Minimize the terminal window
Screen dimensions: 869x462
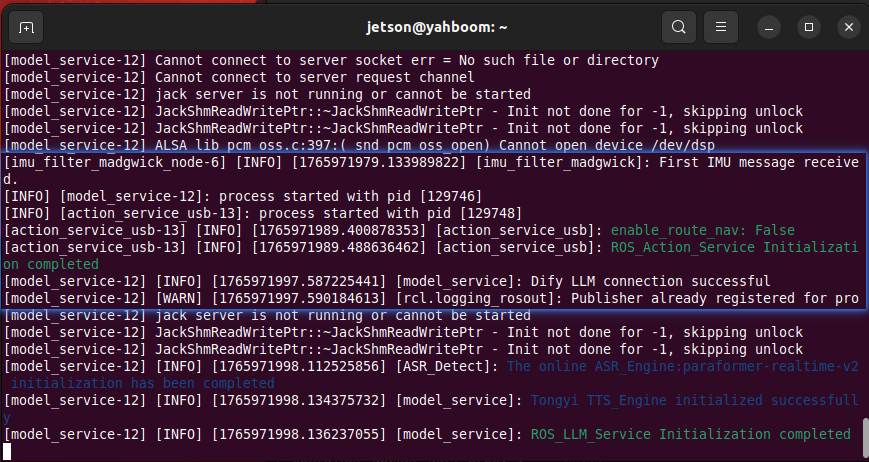[x=769, y=27]
